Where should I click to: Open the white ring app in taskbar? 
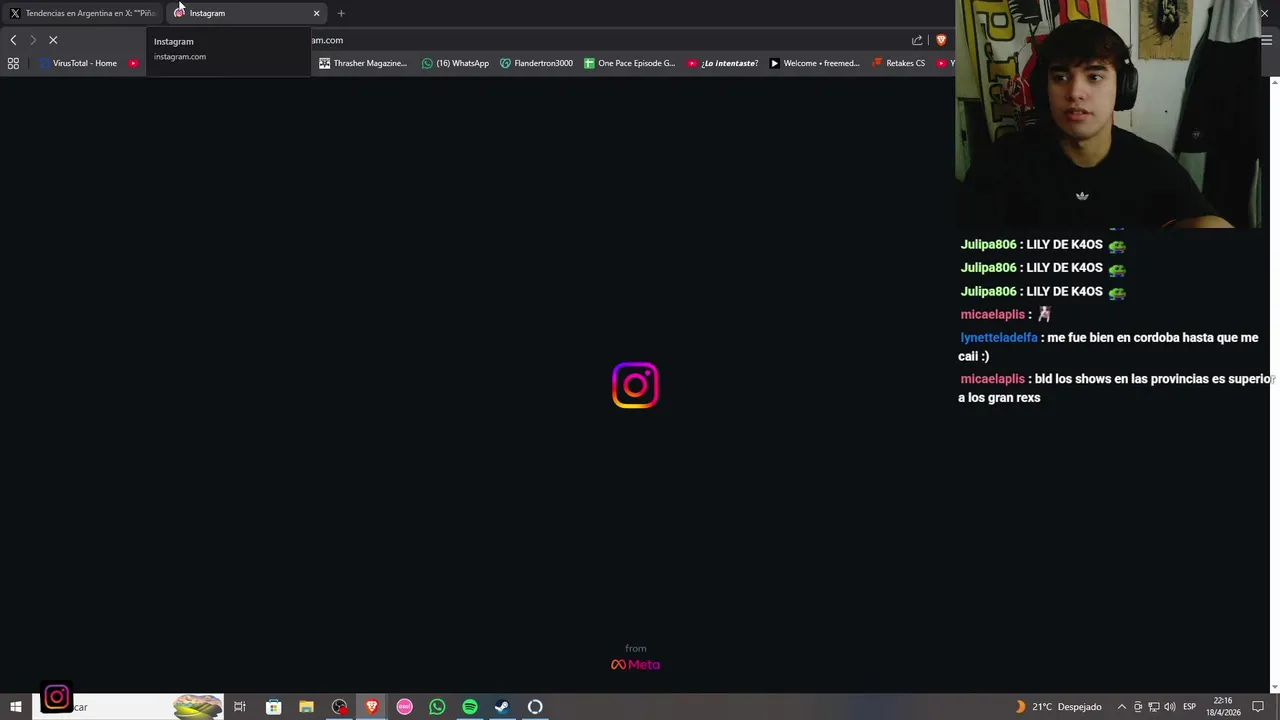[535, 707]
